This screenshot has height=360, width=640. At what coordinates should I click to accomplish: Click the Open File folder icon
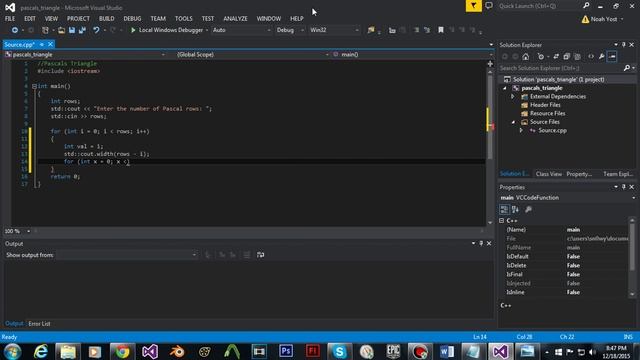(x=61, y=30)
